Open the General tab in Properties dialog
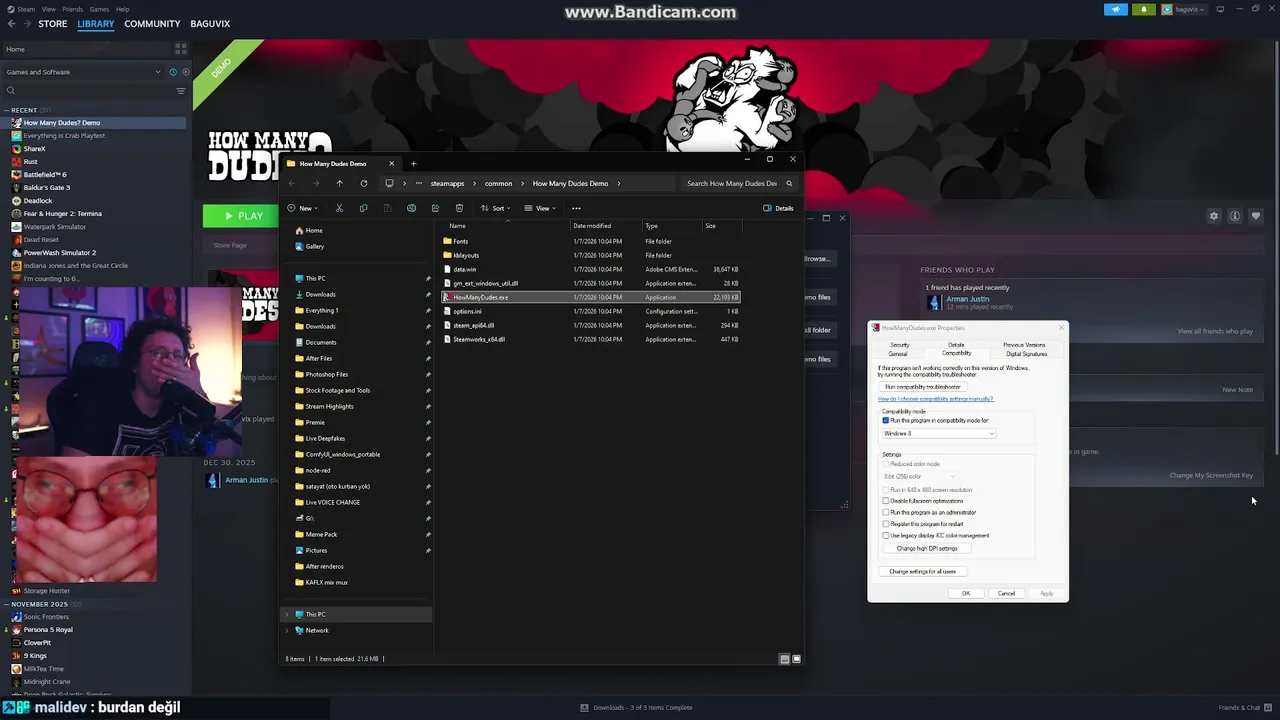 click(898, 353)
